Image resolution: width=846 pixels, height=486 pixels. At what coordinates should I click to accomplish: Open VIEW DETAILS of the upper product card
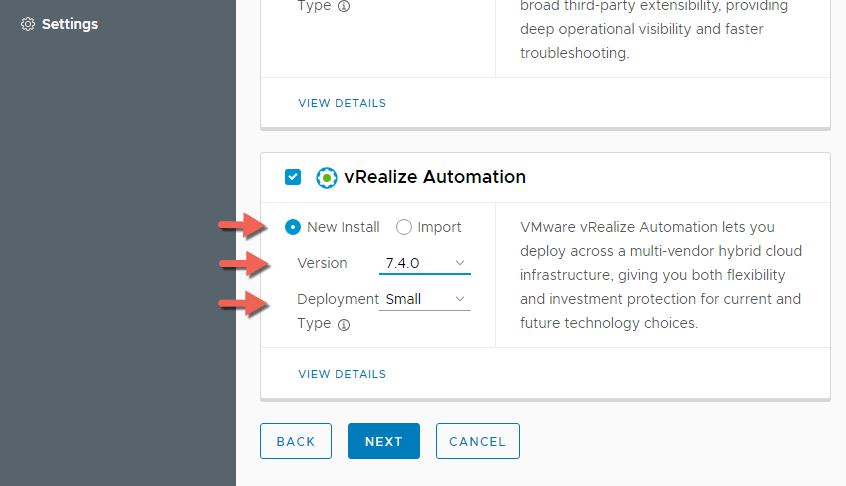coord(342,103)
